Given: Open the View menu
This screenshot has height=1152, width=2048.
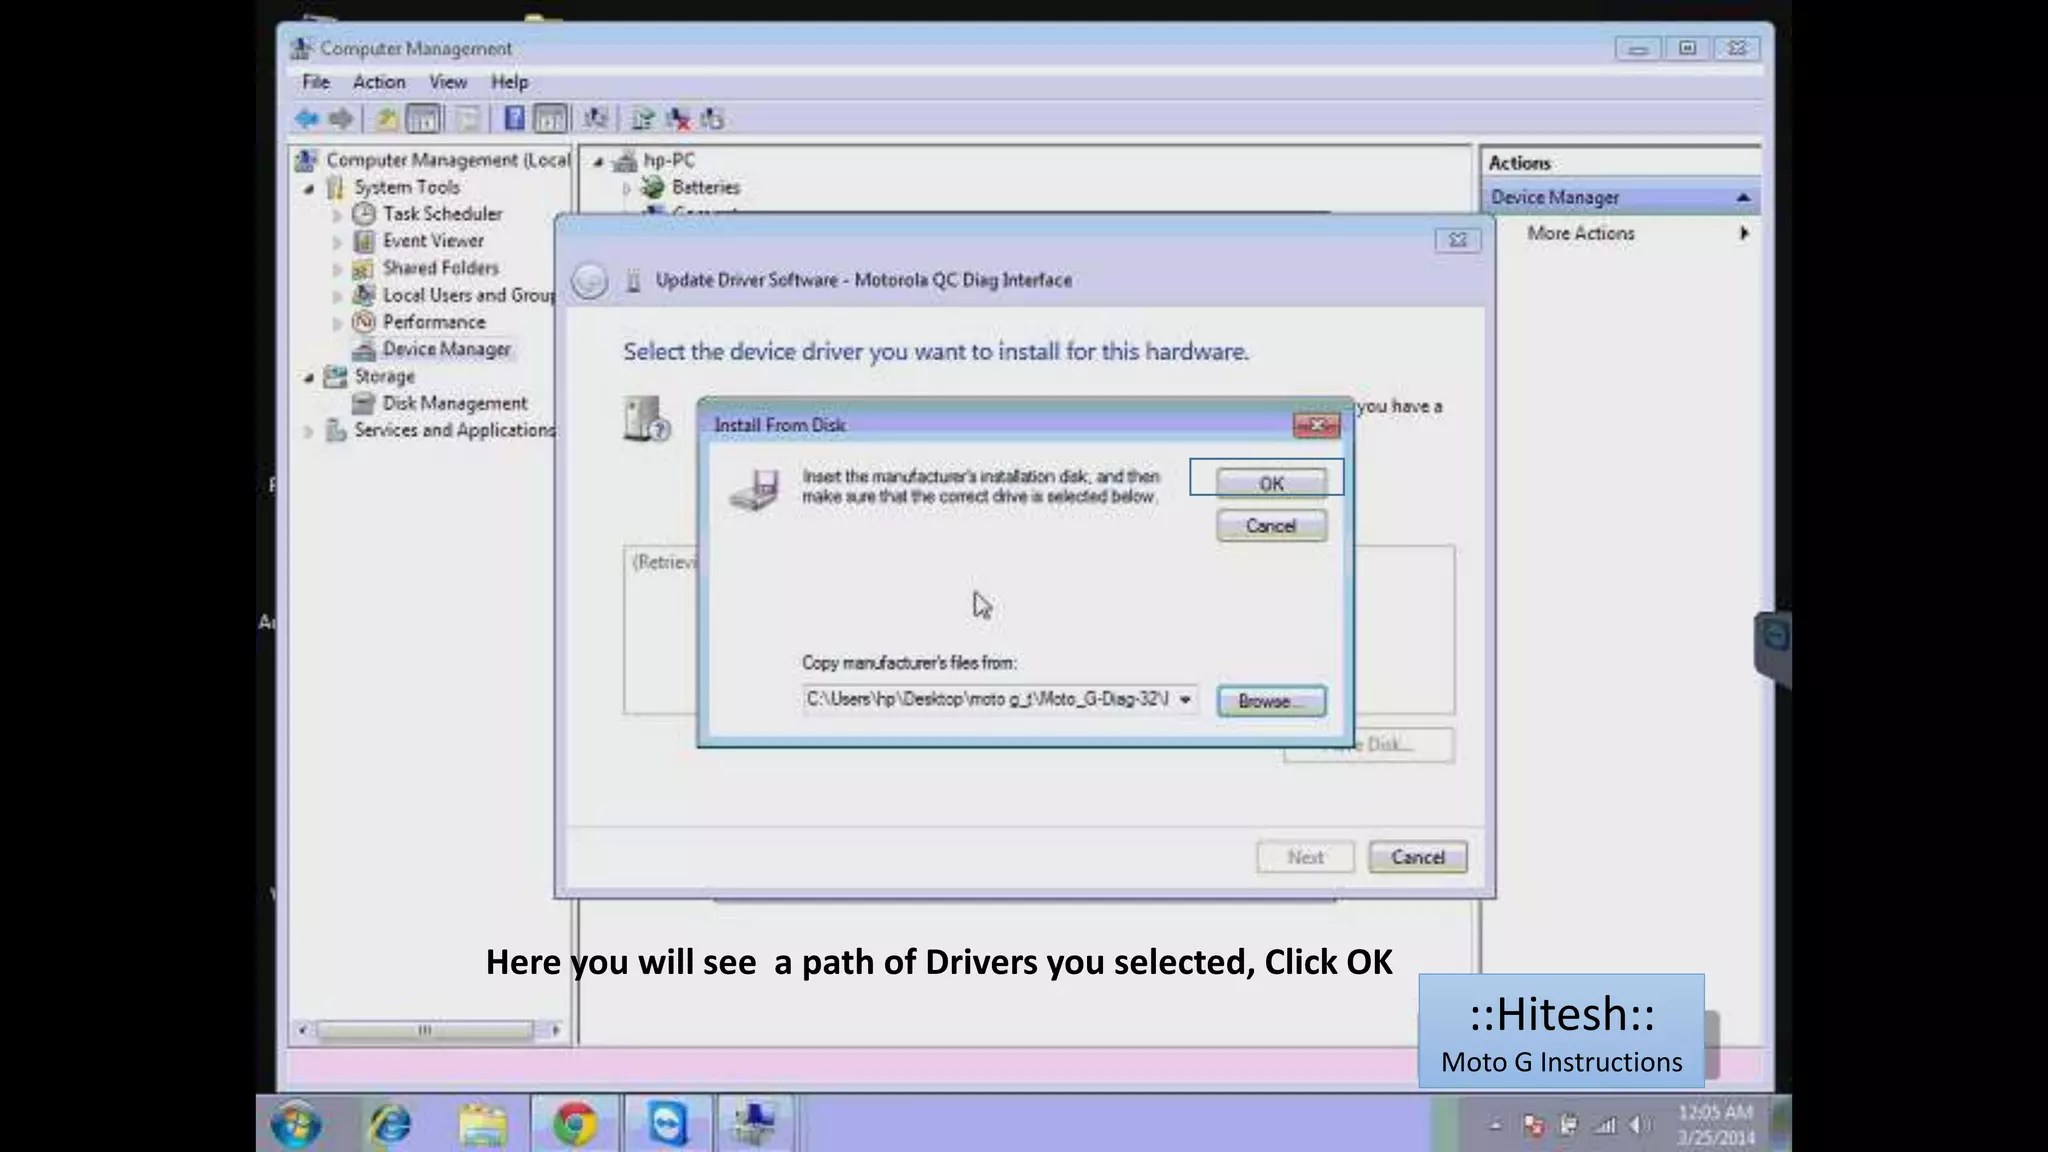Looking at the screenshot, I should click(x=448, y=82).
